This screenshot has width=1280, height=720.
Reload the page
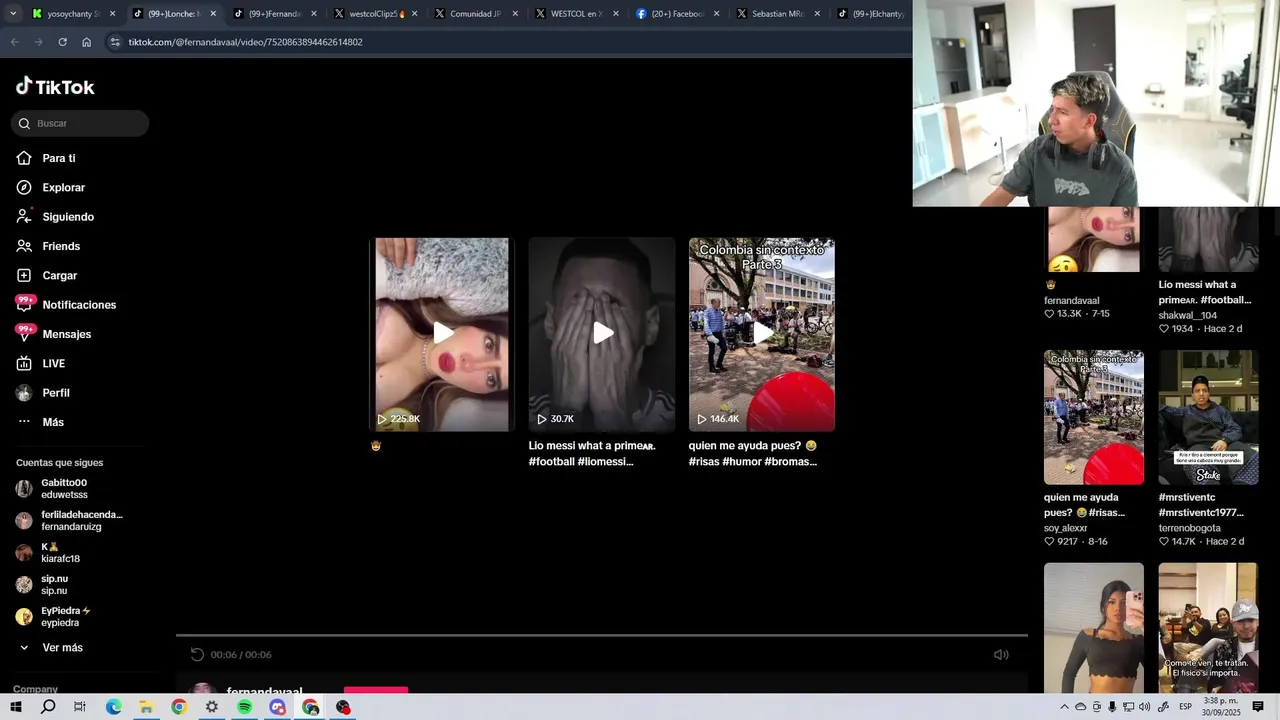tap(62, 42)
